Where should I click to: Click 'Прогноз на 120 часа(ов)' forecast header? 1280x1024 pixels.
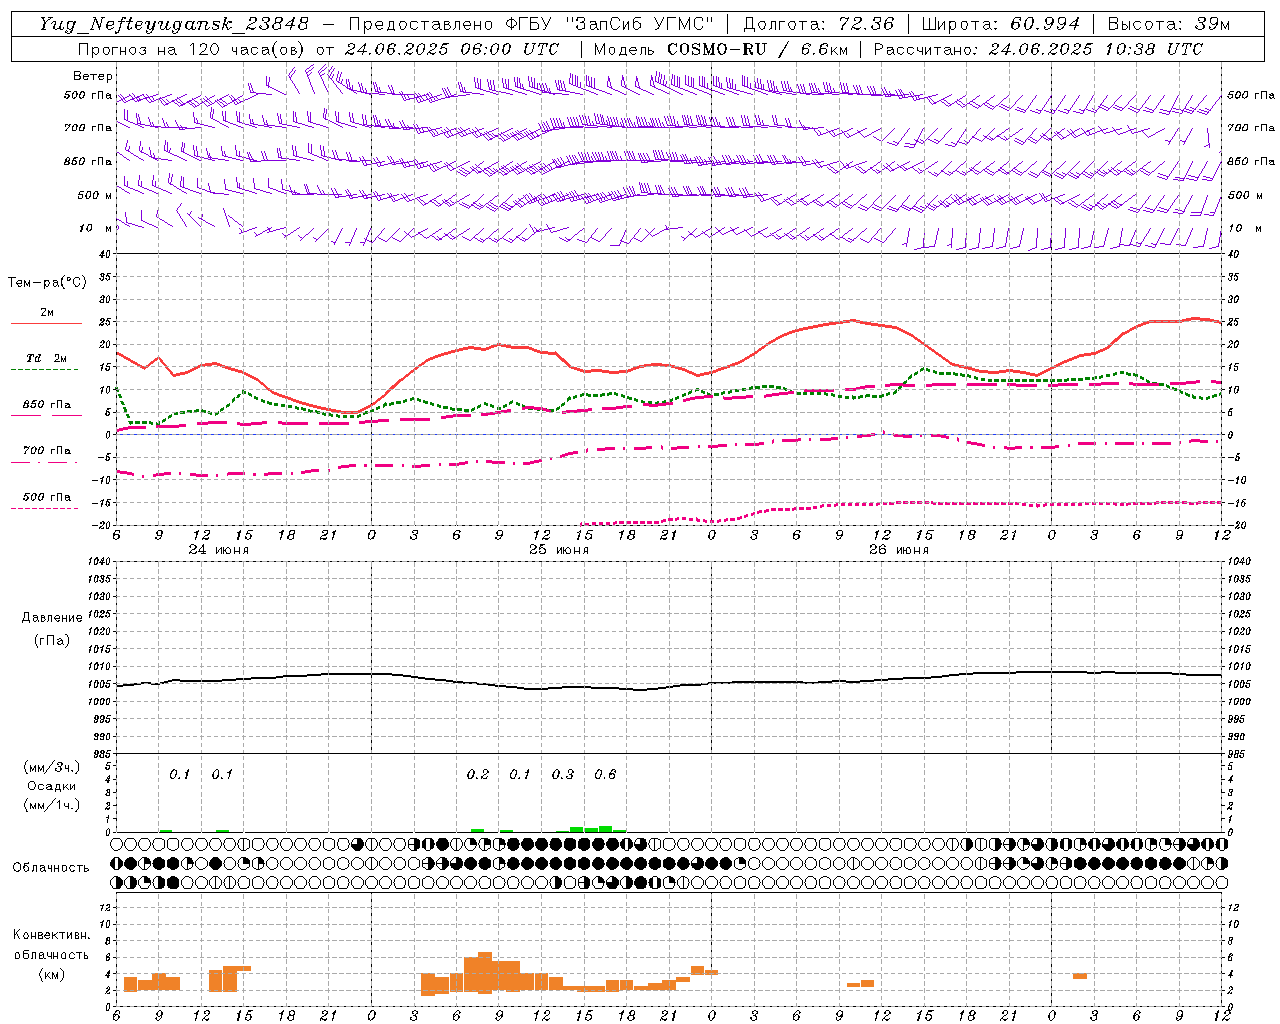192,49
